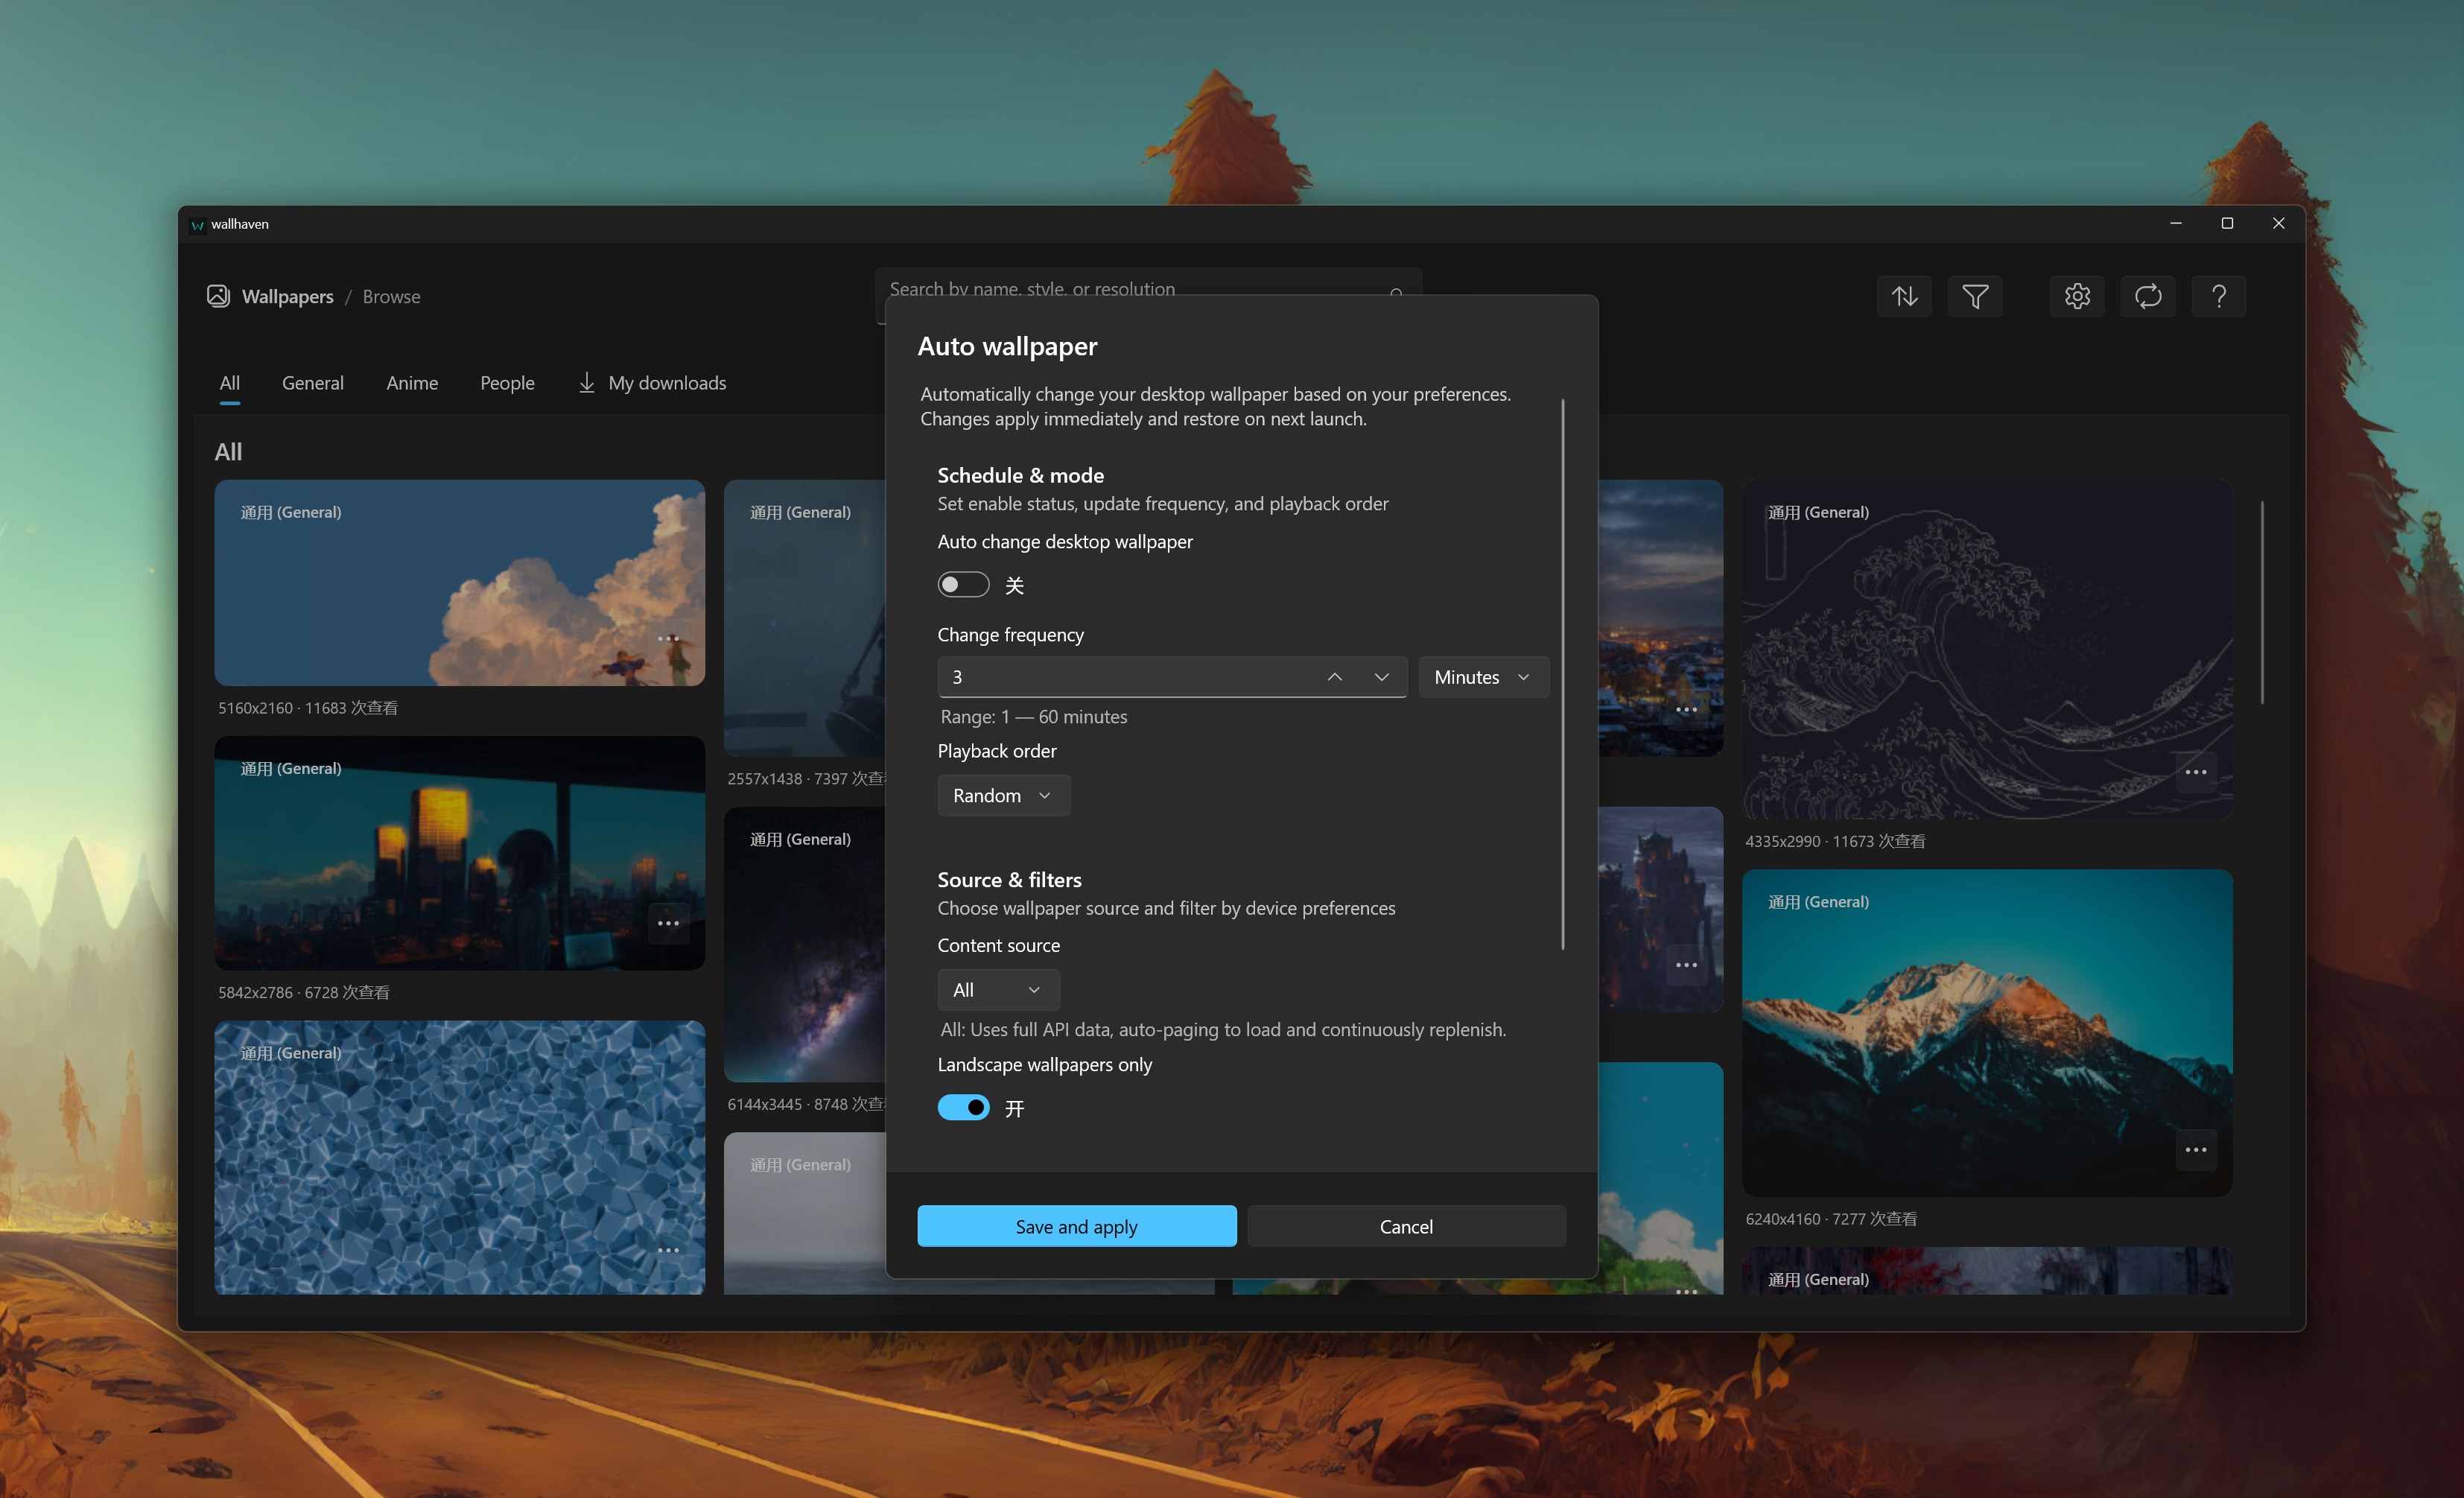
Task: Click 'Range: 1 — 60 minutes' hint text
Action: pos(1033,716)
